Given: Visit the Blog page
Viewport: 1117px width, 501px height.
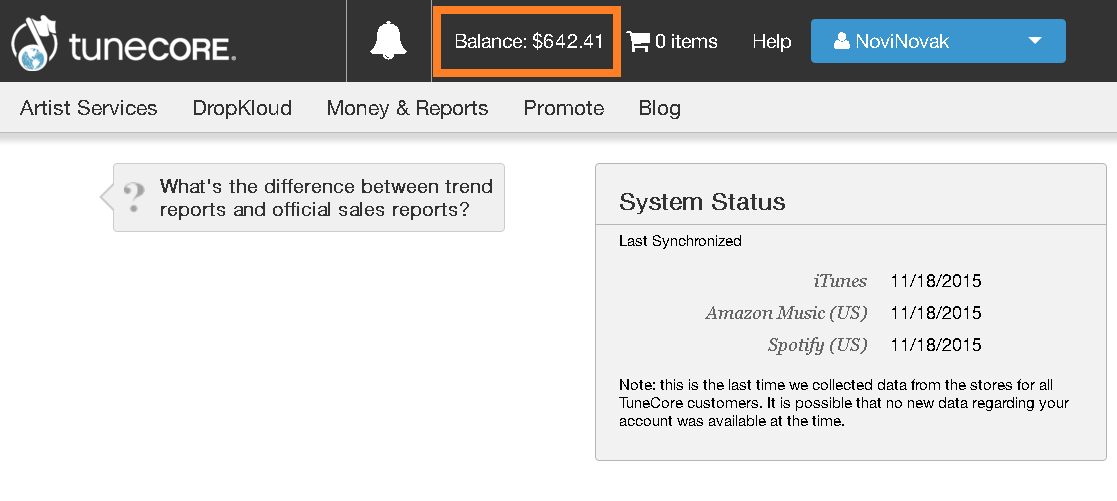Looking at the screenshot, I should [x=659, y=108].
